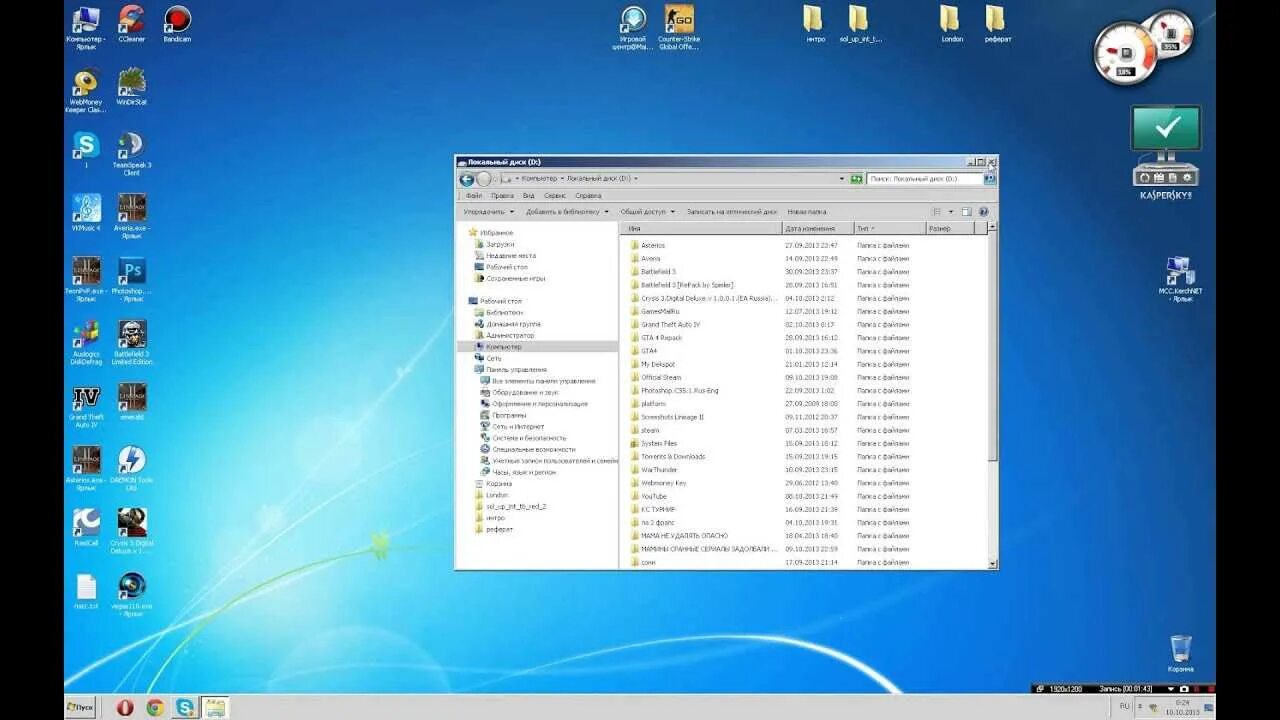
Task: Select Панель управления in the navigation tree
Action: pos(510,369)
